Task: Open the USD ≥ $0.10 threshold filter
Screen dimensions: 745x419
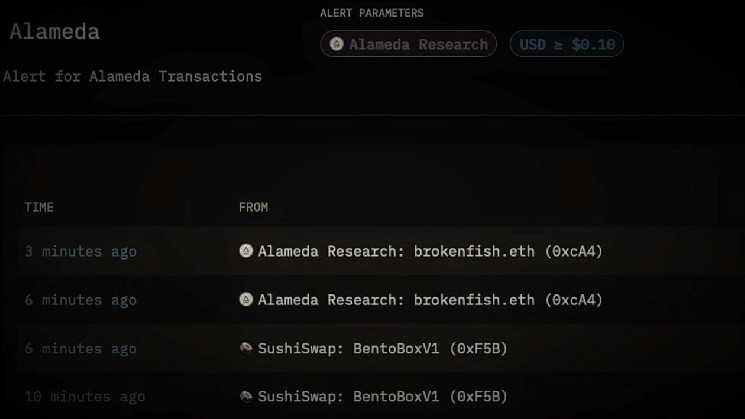Action: [567, 44]
